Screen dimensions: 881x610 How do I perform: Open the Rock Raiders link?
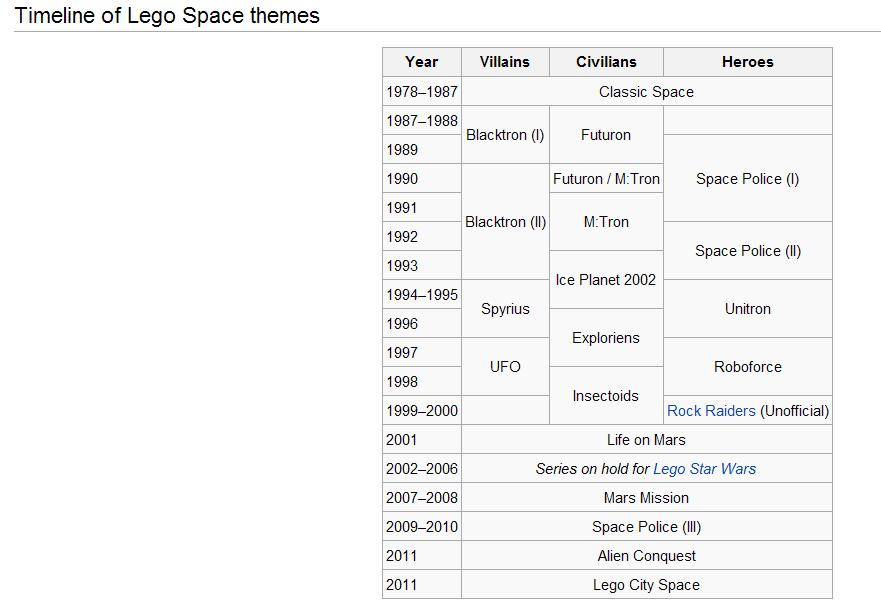(x=711, y=411)
